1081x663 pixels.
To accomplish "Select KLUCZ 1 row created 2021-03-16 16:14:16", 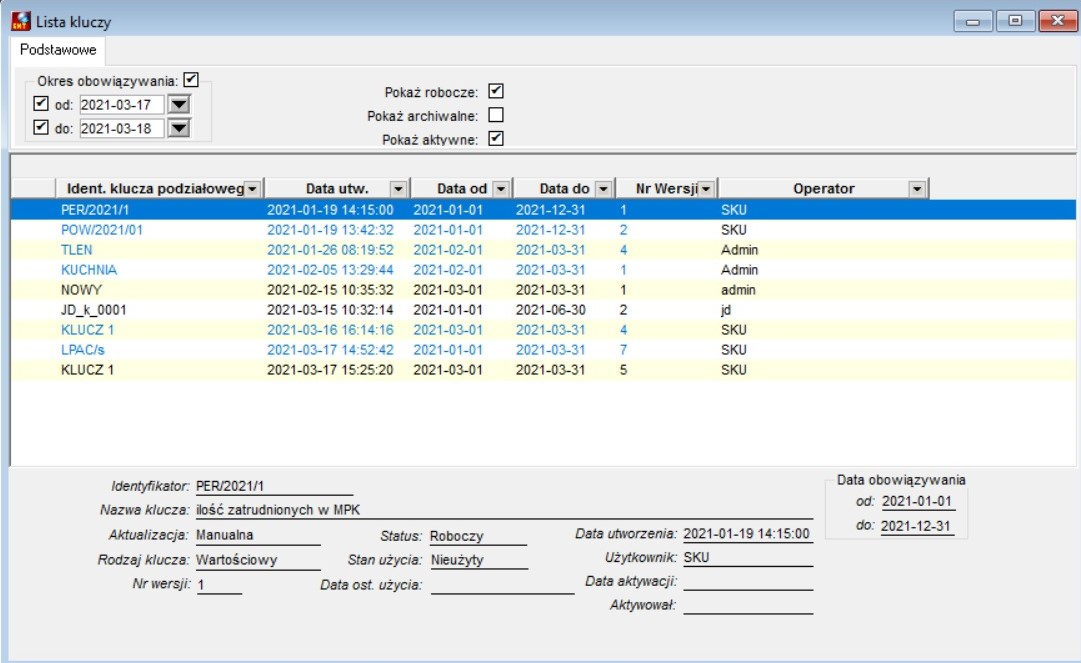I will click(x=543, y=329).
